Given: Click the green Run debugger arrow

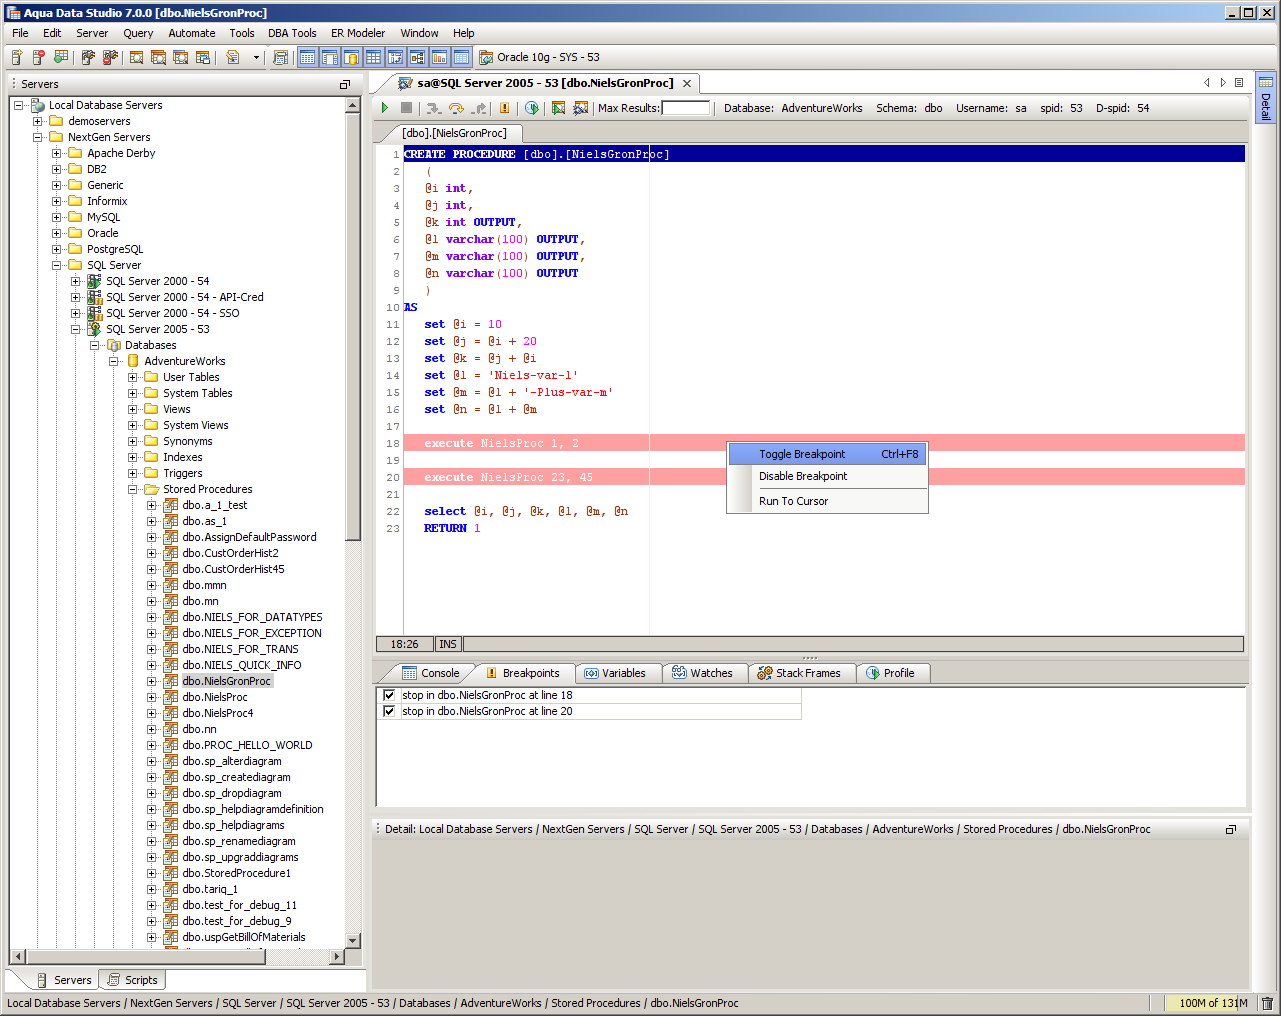Looking at the screenshot, I should tap(385, 108).
